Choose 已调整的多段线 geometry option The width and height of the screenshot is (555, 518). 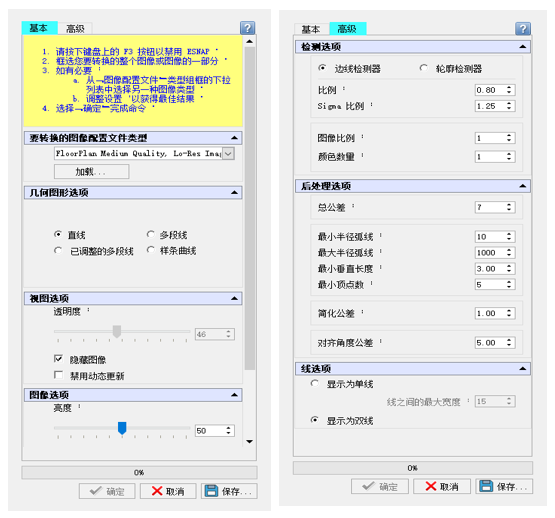click(58, 251)
